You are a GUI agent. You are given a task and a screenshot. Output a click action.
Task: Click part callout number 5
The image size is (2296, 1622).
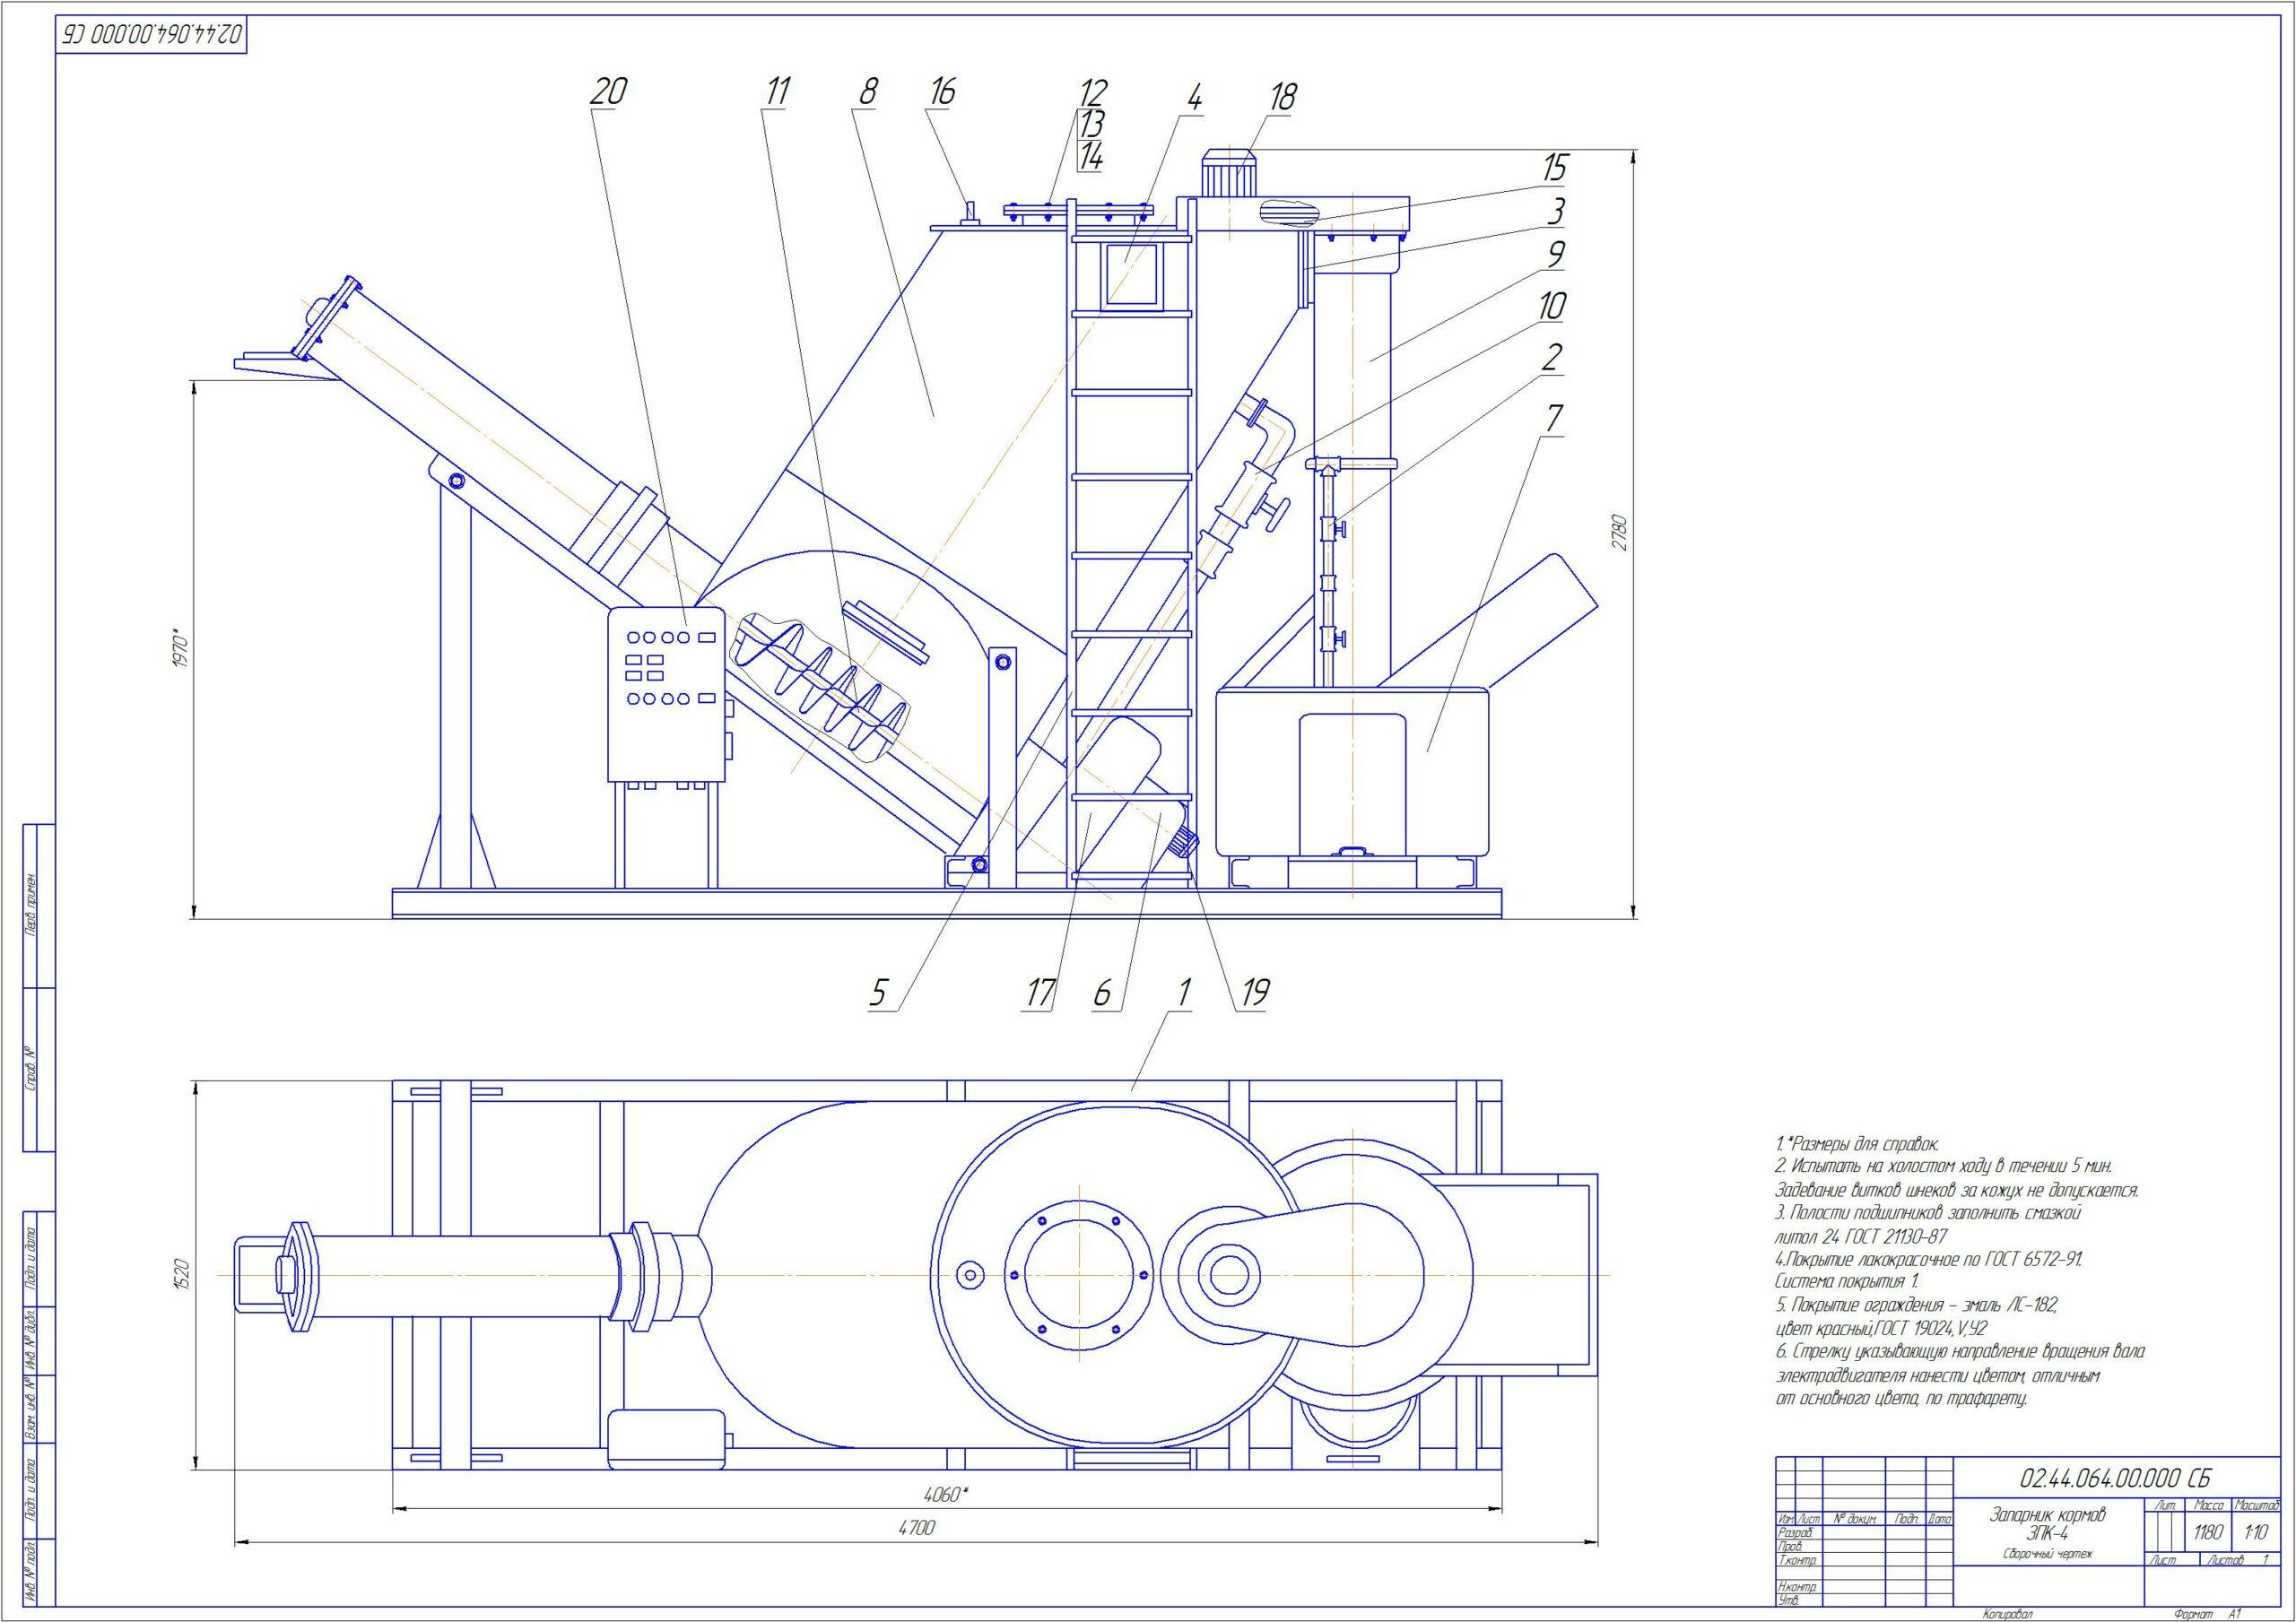[877, 992]
